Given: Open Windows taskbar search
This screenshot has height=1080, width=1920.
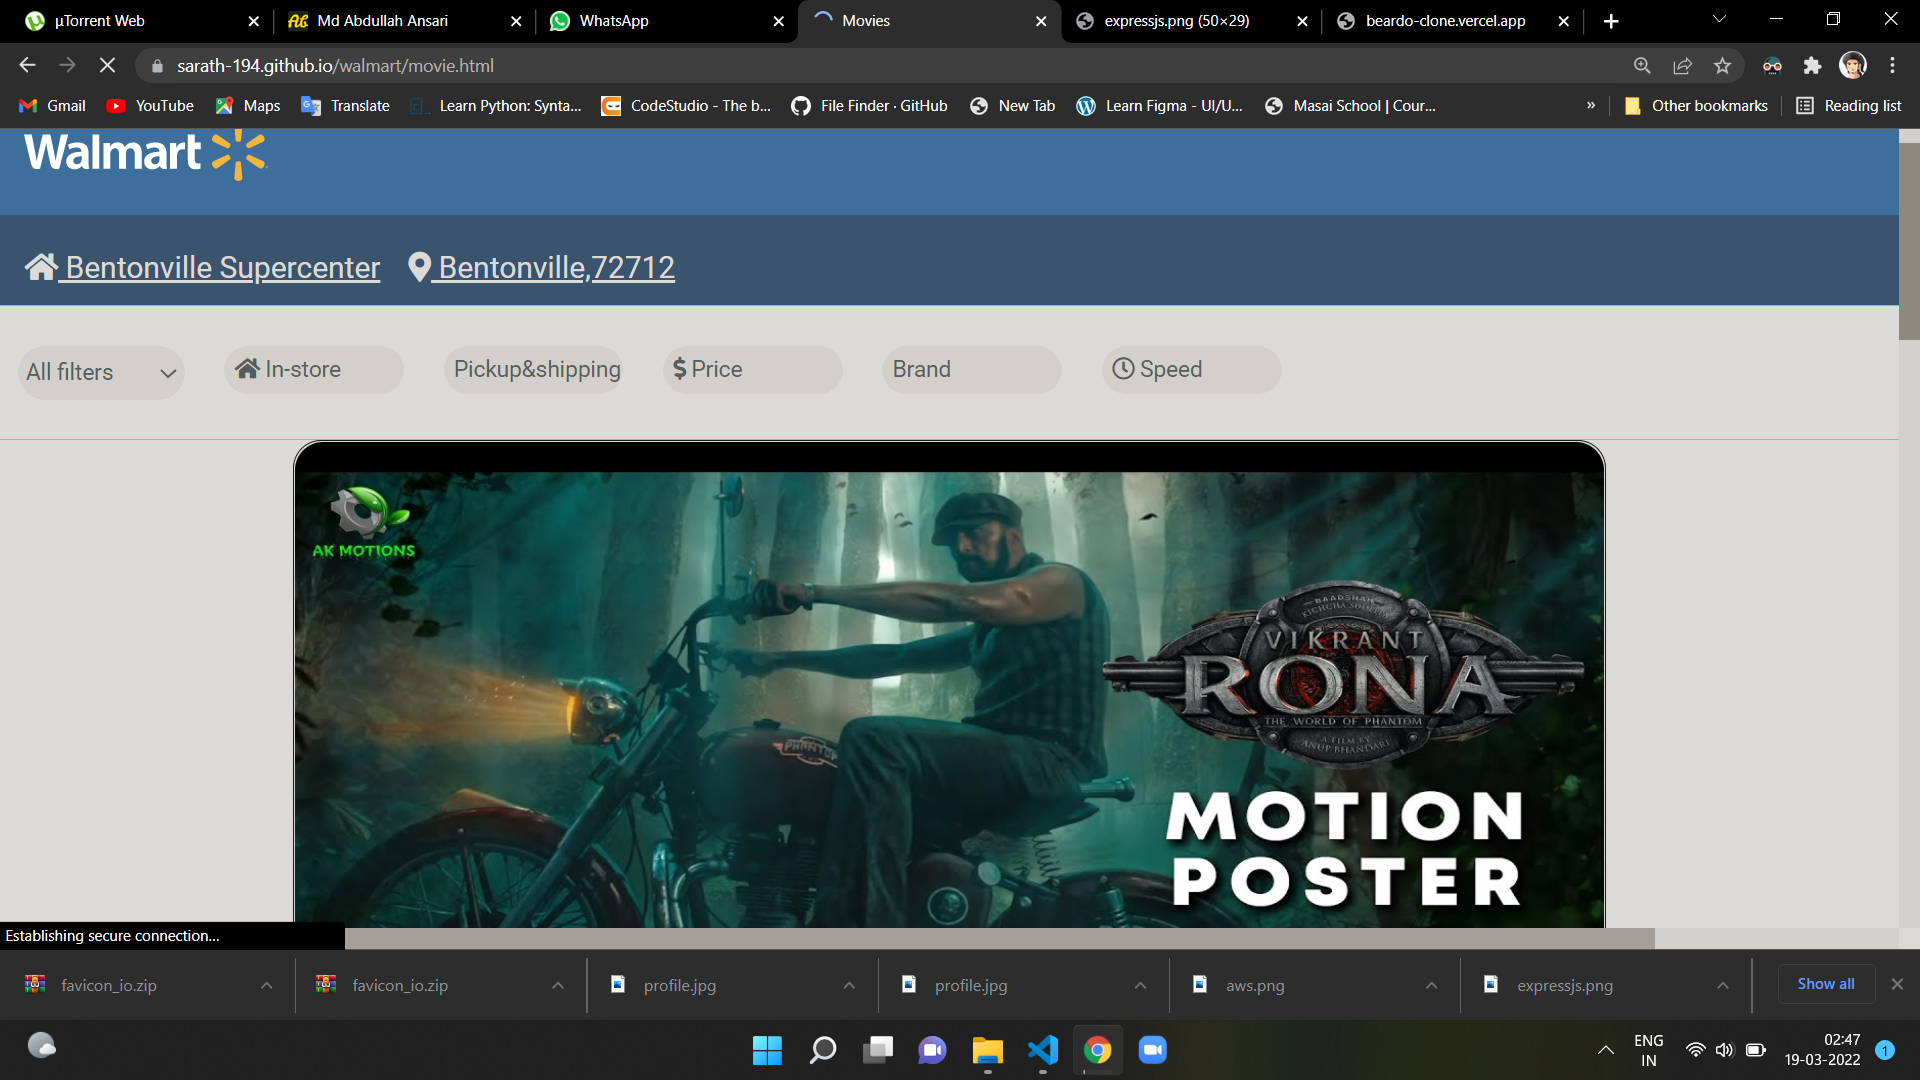Looking at the screenshot, I should point(822,1050).
